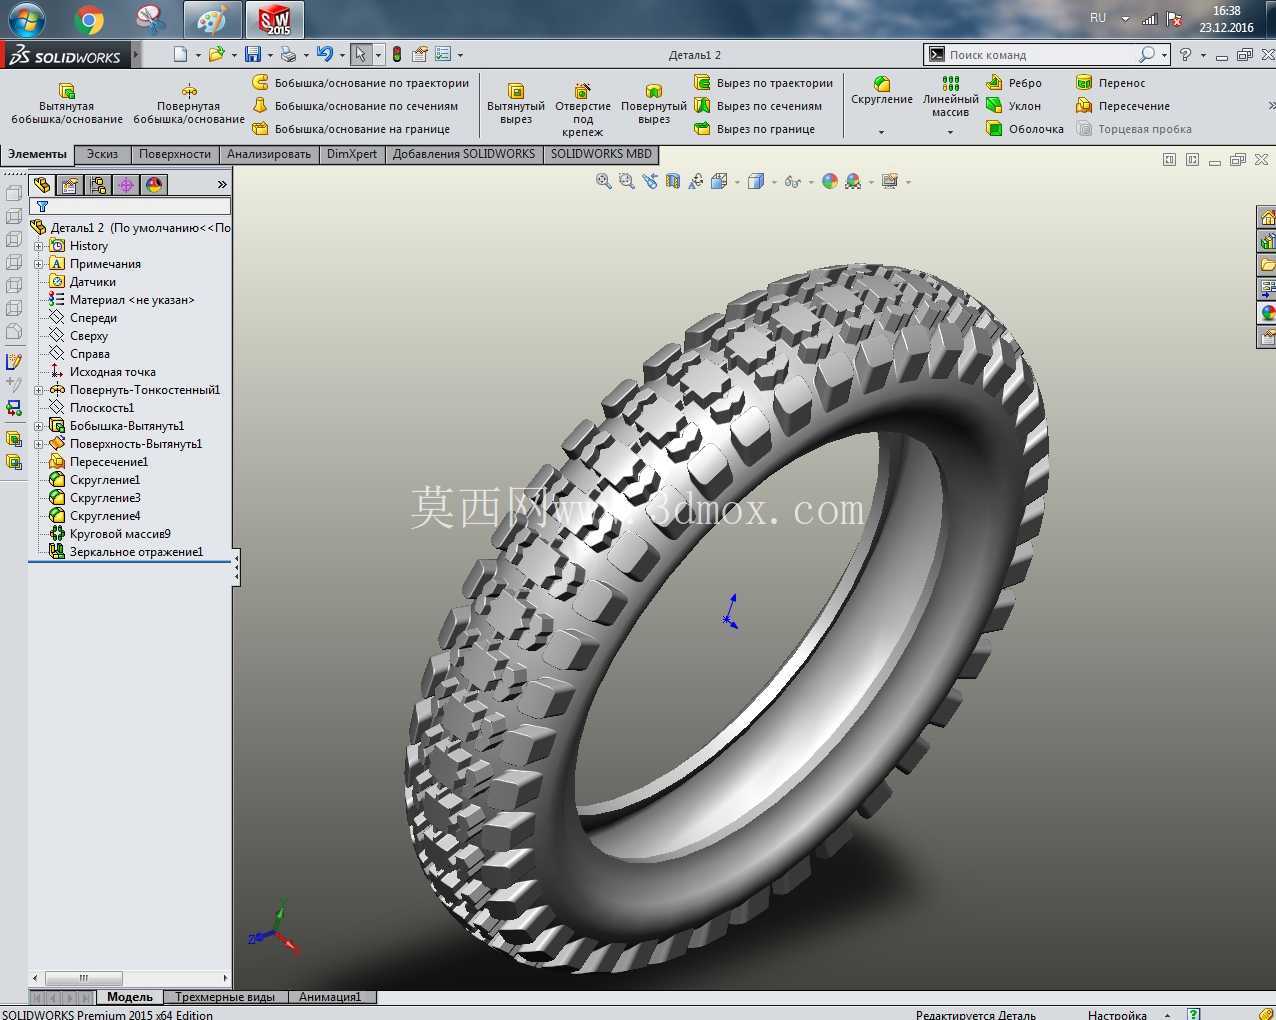Open the Appearances tab in FeatureManager

click(x=154, y=185)
